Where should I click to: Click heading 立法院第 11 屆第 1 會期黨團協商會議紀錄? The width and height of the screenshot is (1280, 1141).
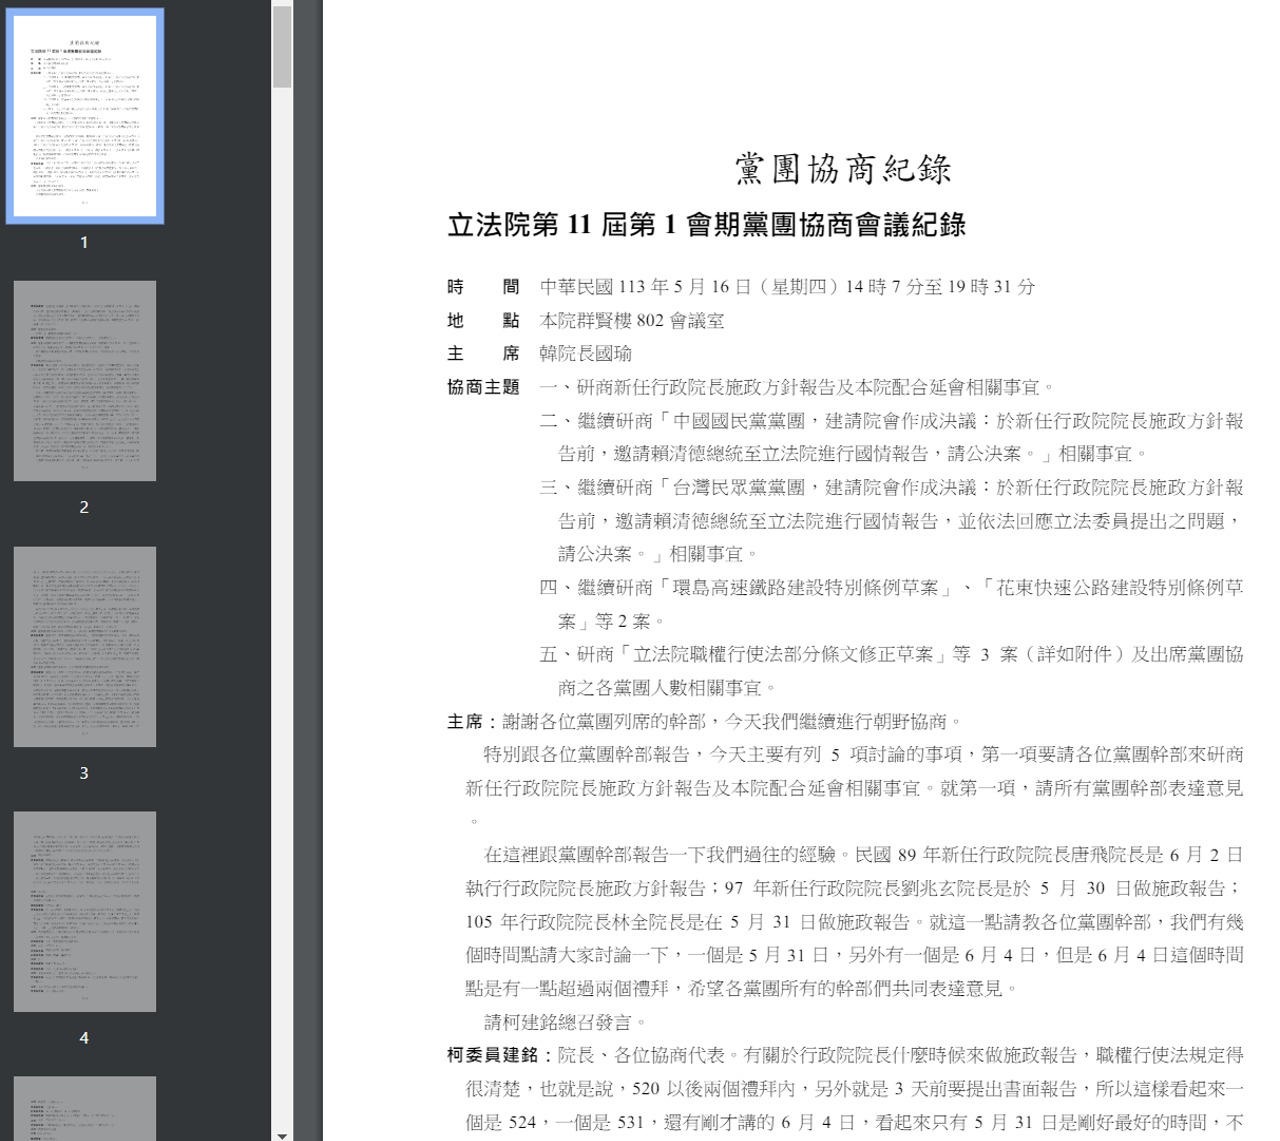click(x=706, y=225)
